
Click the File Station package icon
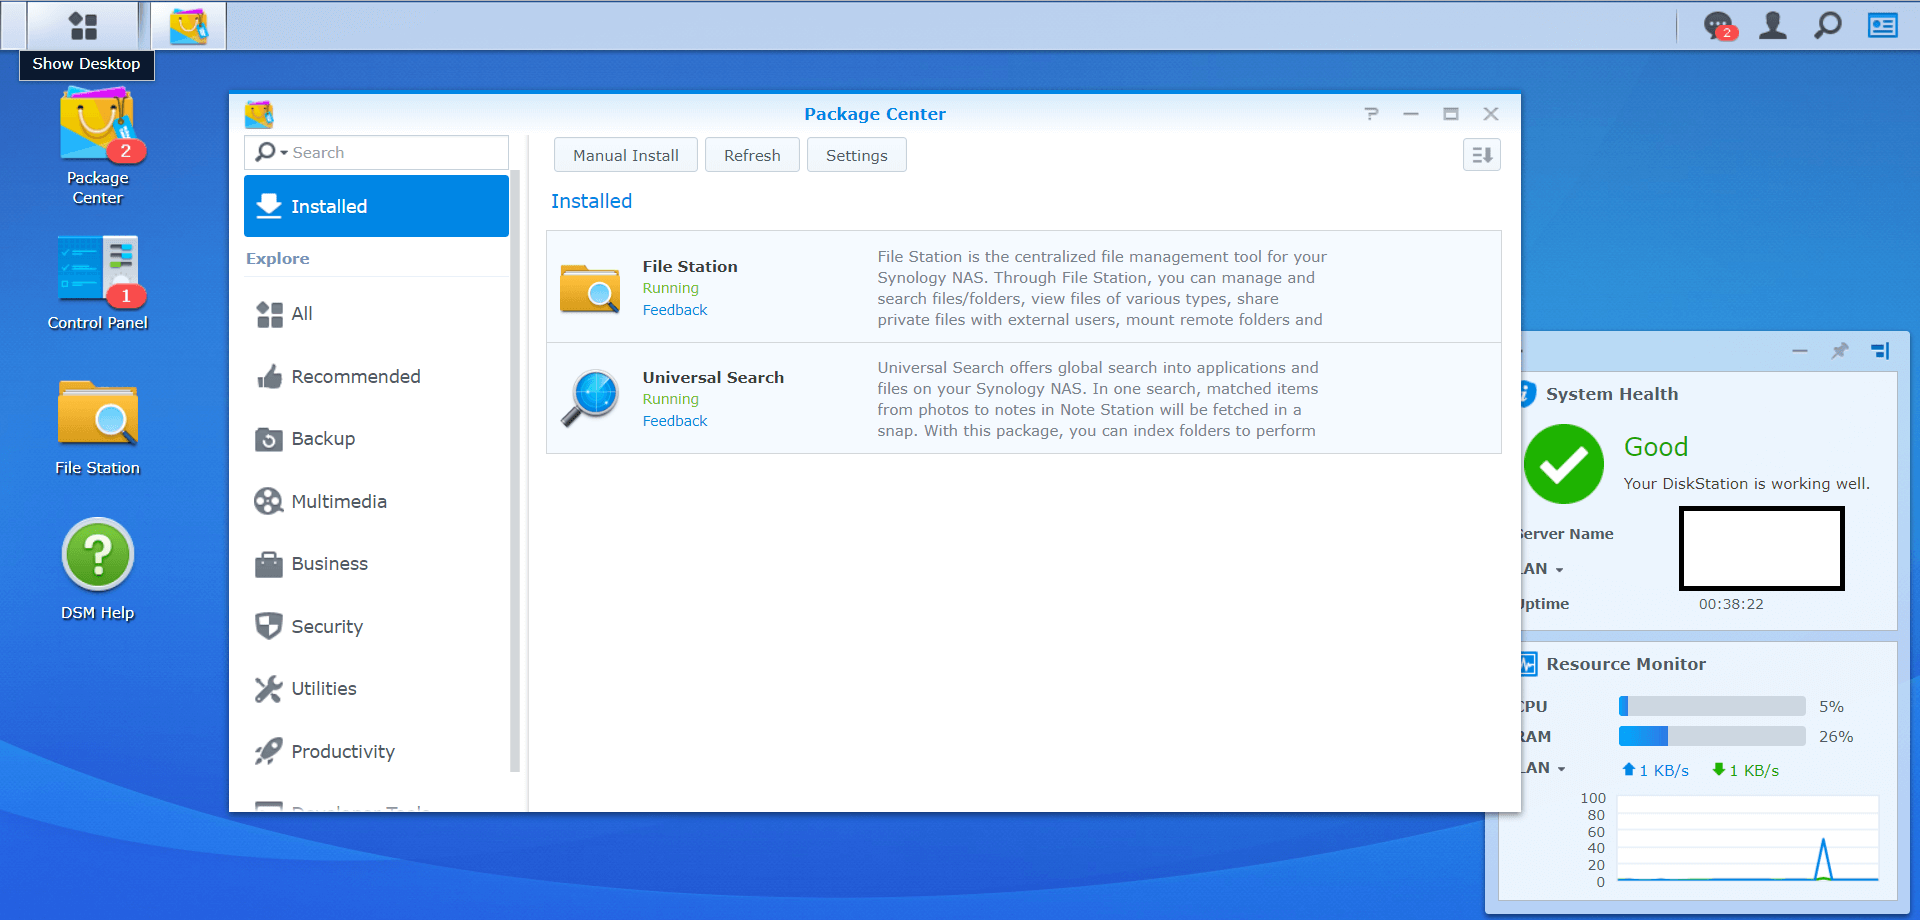pyautogui.click(x=590, y=288)
